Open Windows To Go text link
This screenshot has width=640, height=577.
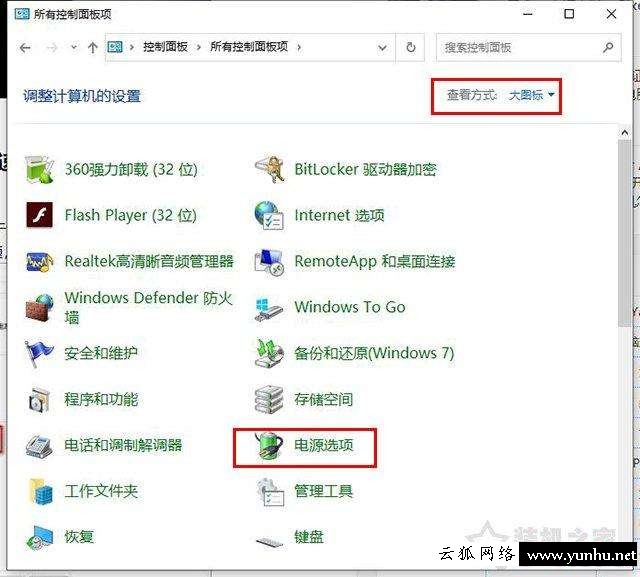tap(350, 307)
